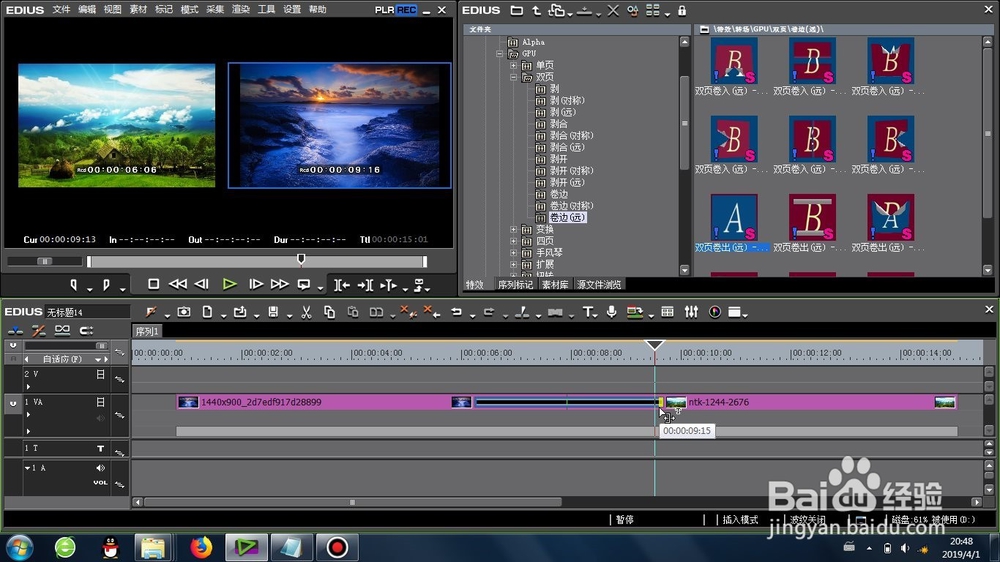Open the voice-over microphone tool
This screenshot has height=562, width=1000.
point(611,312)
